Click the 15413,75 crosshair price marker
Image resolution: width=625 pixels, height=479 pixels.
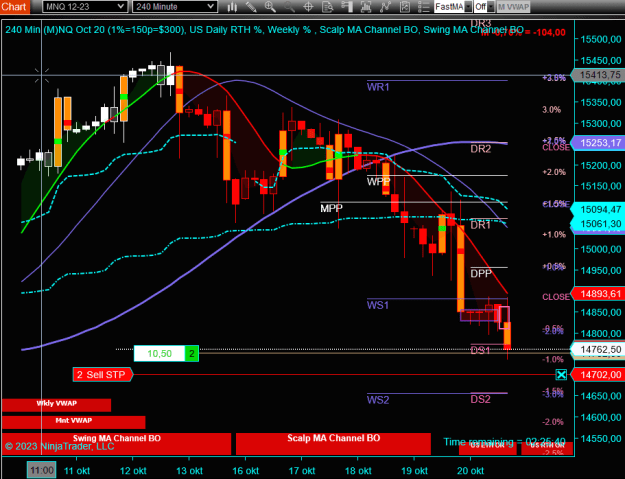(598, 75)
